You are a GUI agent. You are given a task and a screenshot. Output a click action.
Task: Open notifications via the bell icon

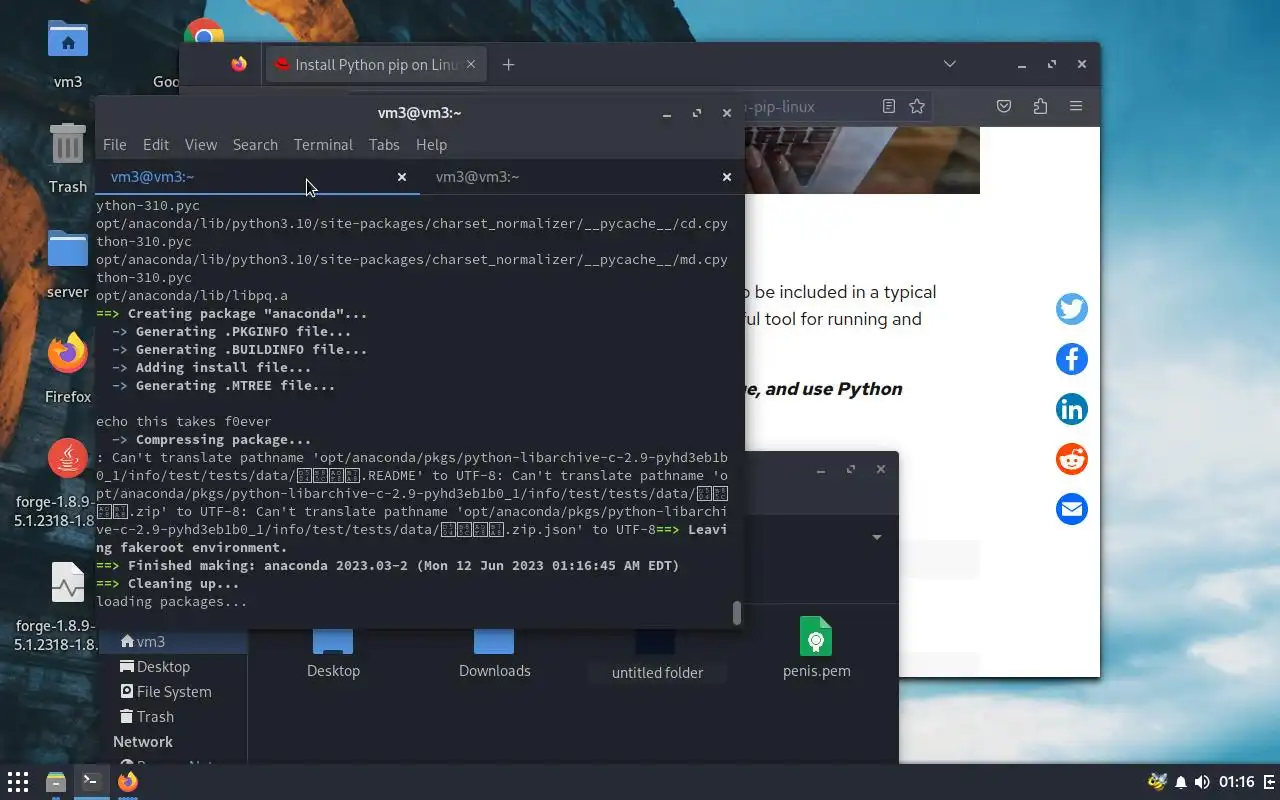1181,782
